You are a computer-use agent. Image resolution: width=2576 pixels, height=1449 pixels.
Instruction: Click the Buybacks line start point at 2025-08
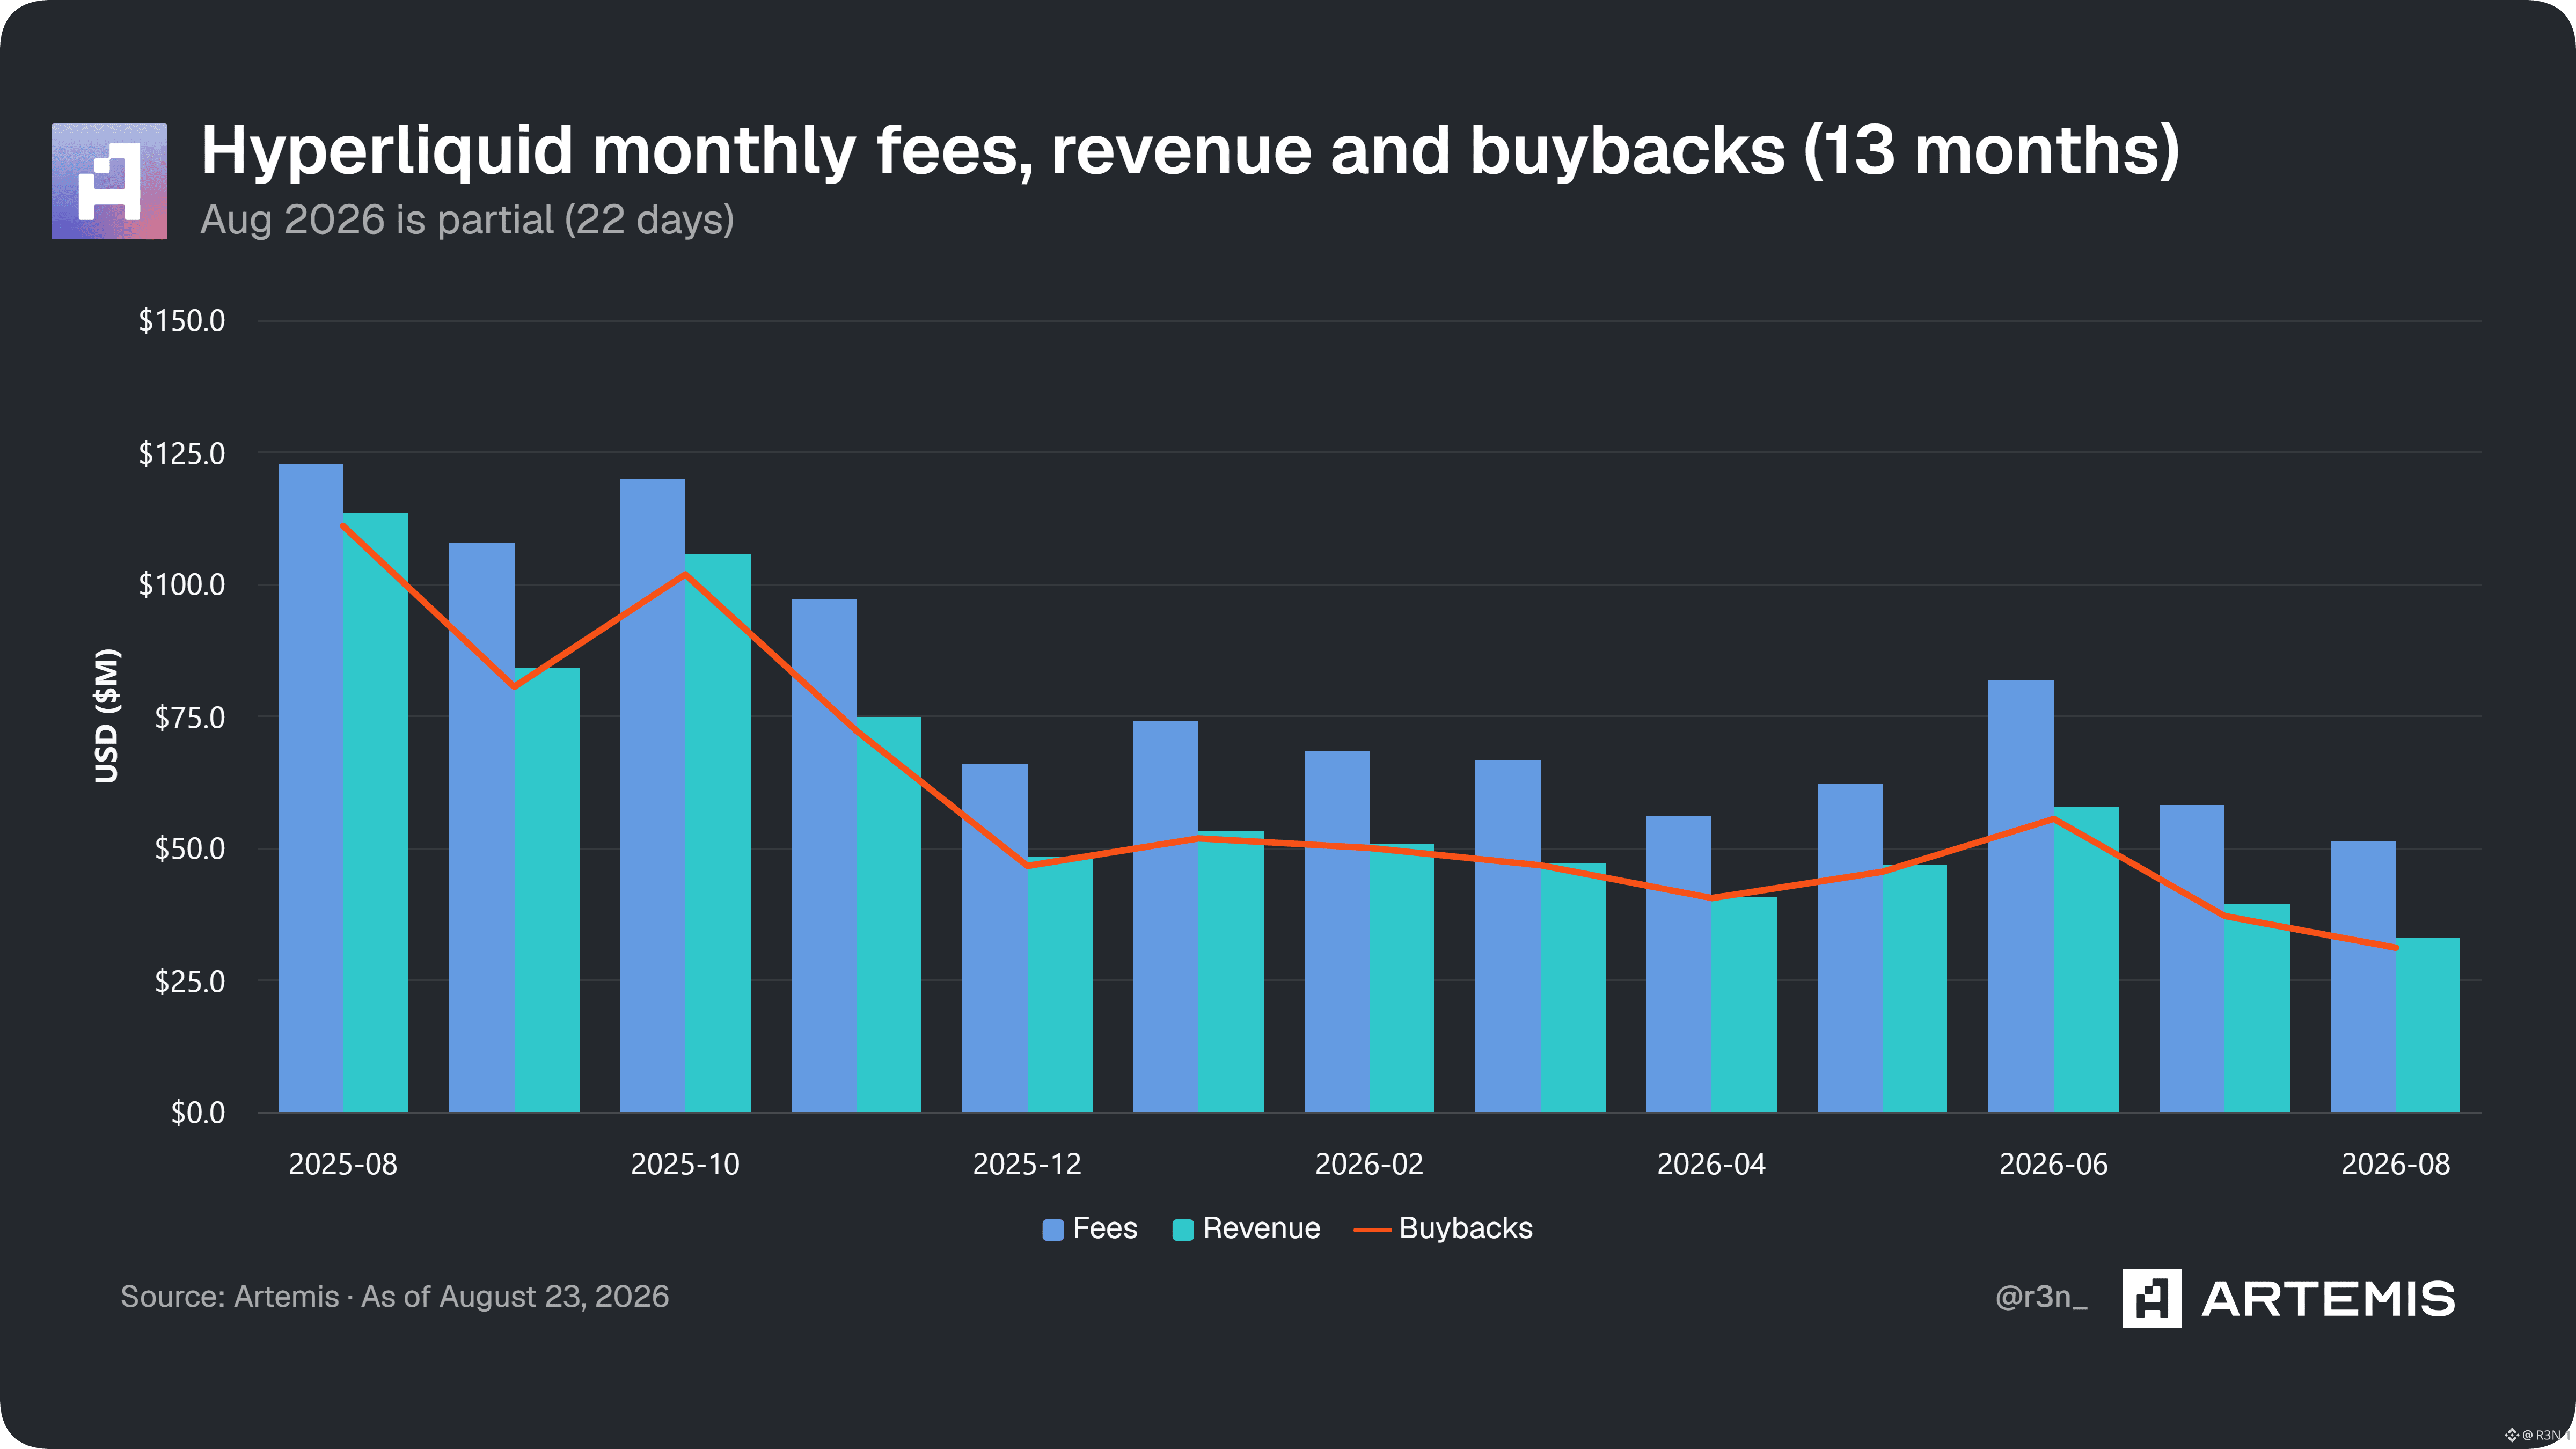tap(343, 525)
